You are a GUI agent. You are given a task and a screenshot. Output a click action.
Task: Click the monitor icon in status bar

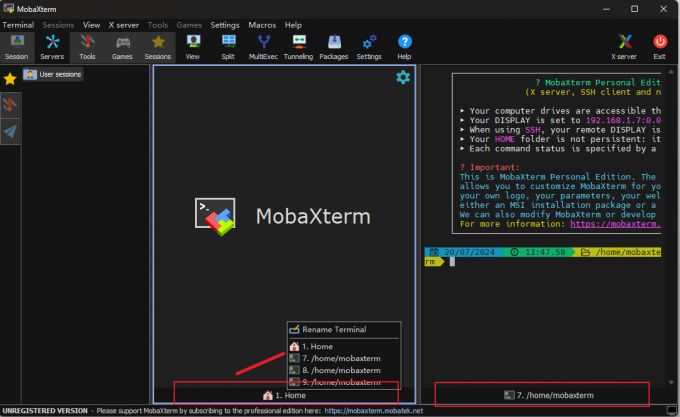[x=671, y=410]
